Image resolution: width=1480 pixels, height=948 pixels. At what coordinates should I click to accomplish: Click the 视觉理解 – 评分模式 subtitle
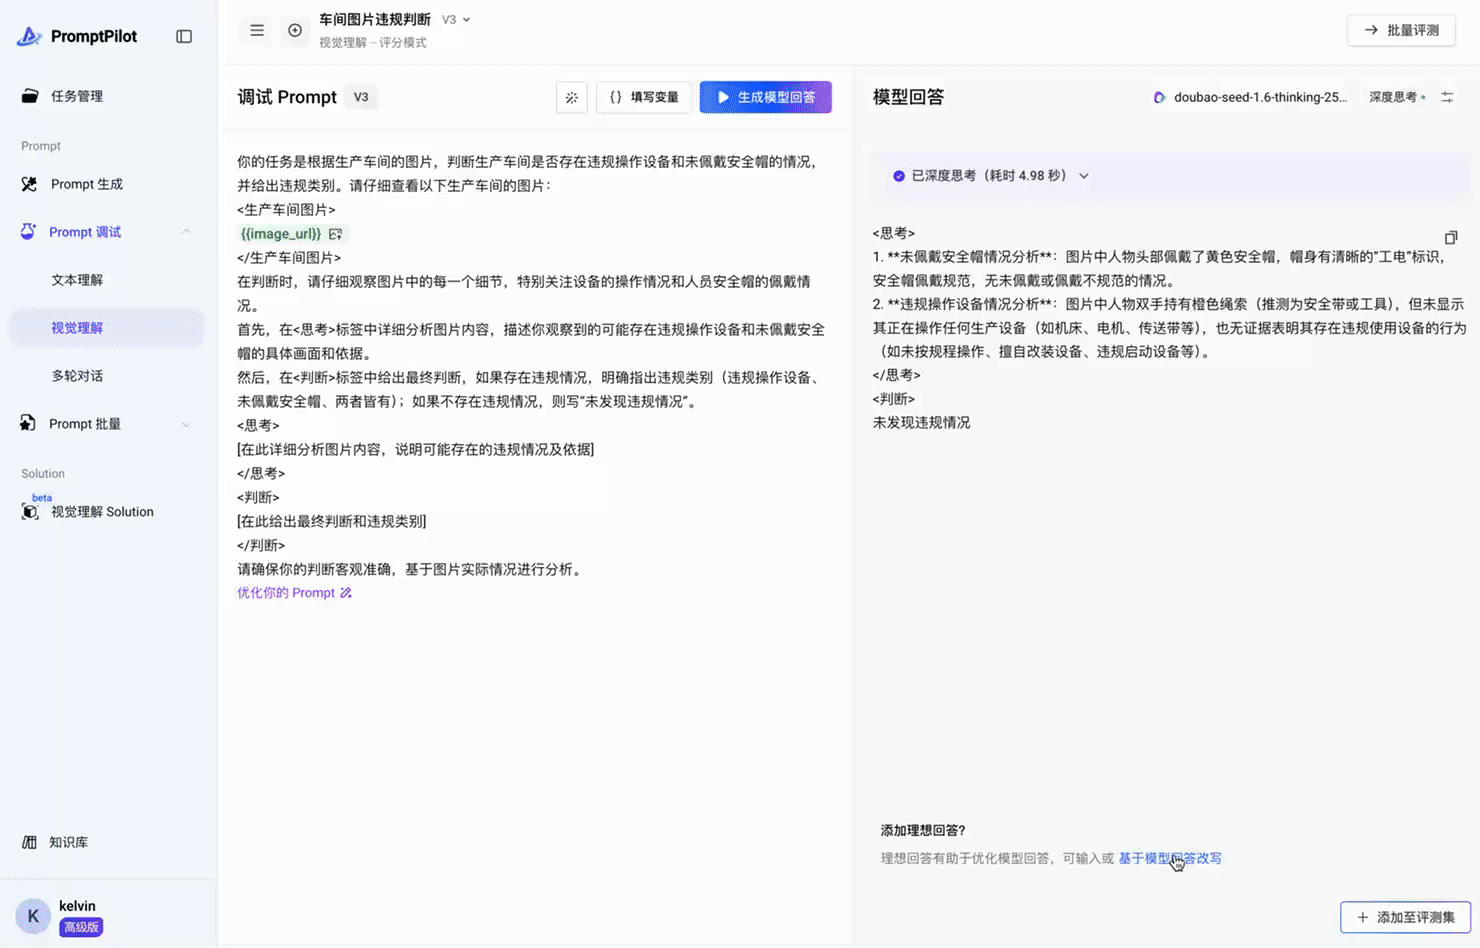click(373, 42)
